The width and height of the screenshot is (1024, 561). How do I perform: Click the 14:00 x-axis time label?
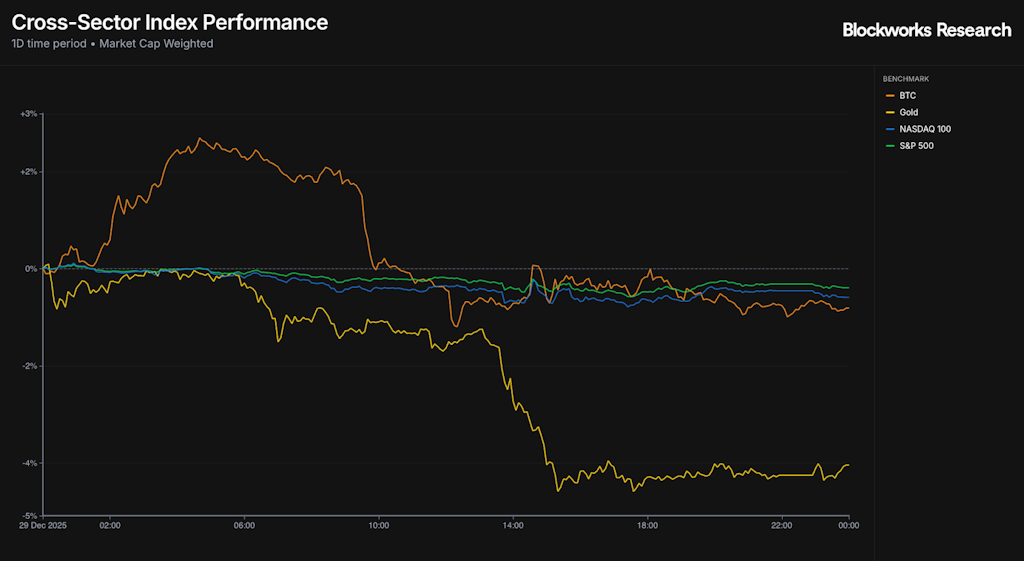pyautogui.click(x=513, y=525)
